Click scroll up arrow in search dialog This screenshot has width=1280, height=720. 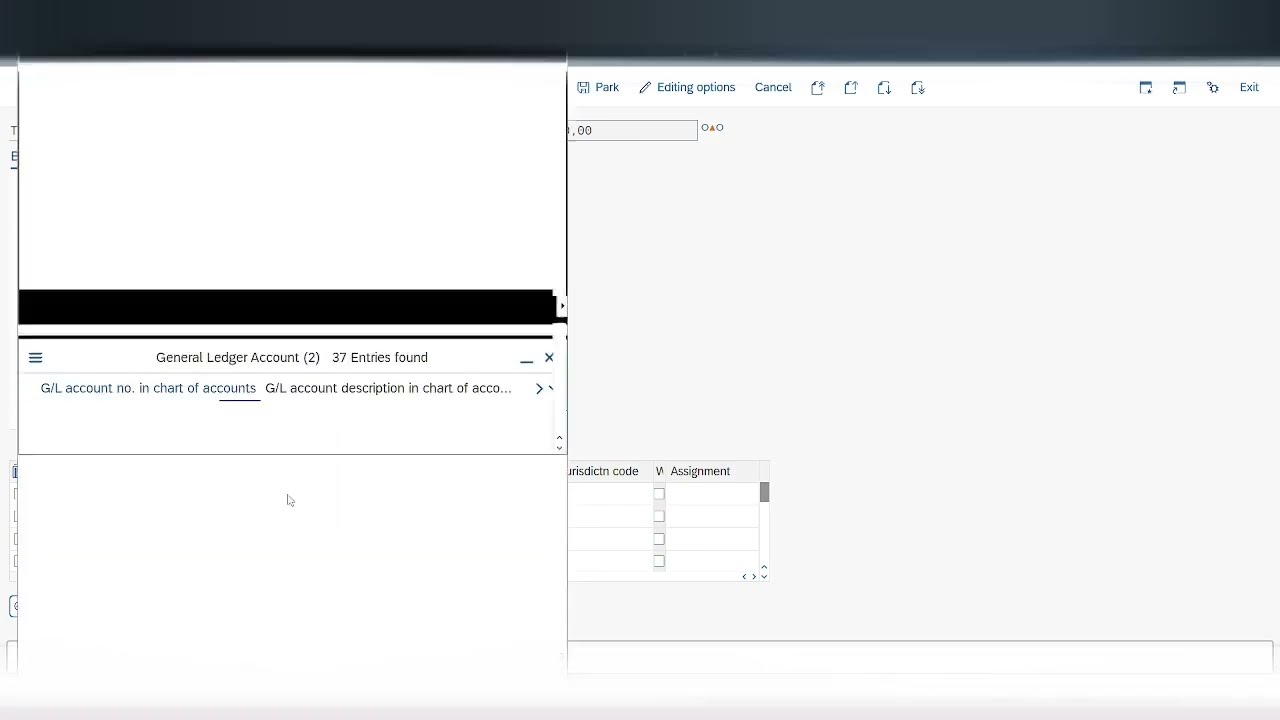tap(559, 437)
